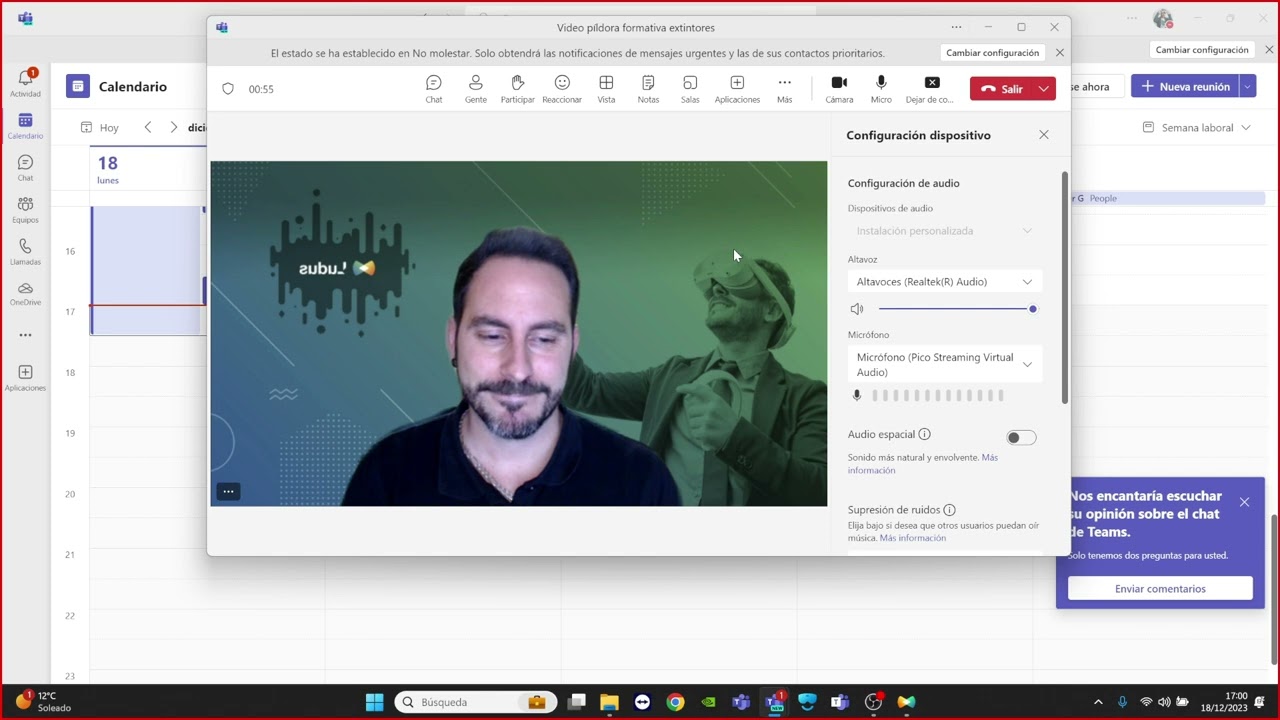
Task: Dismiss the No molestar status banner
Action: 1060,53
